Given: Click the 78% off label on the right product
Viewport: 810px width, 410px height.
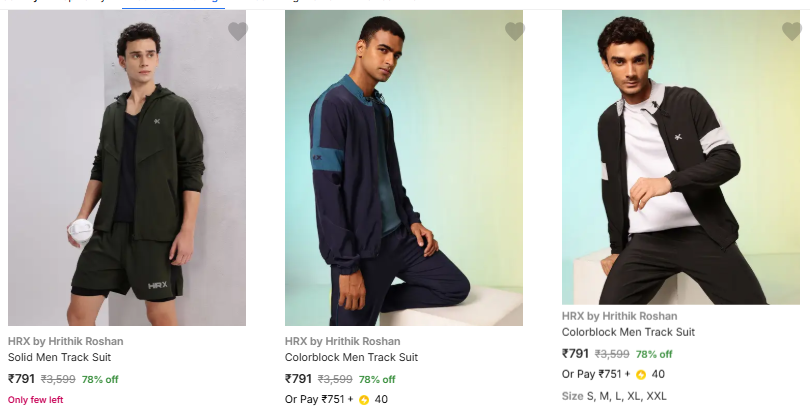Looking at the screenshot, I should click(654, 354).
